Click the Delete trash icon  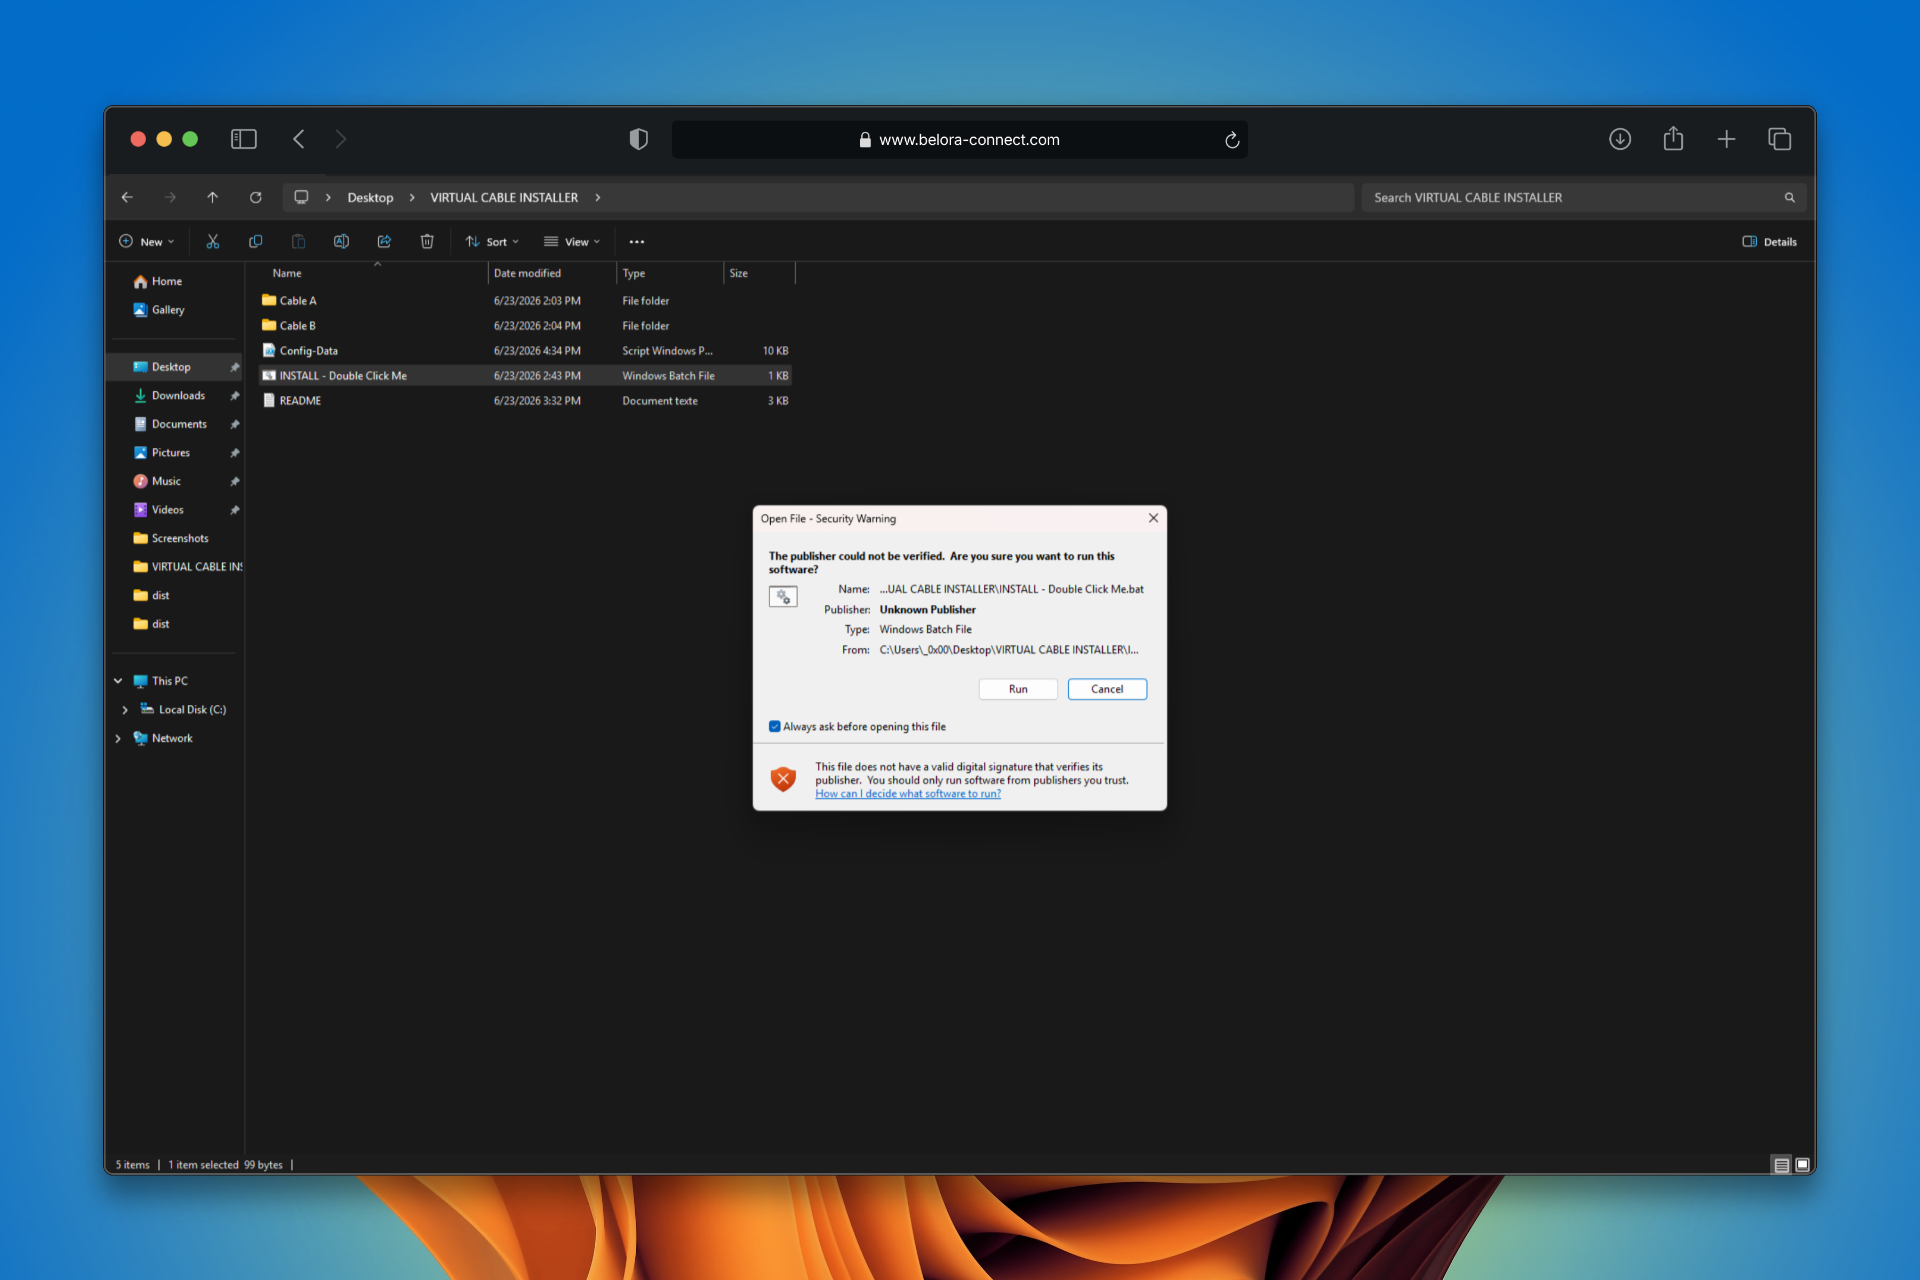427,241
